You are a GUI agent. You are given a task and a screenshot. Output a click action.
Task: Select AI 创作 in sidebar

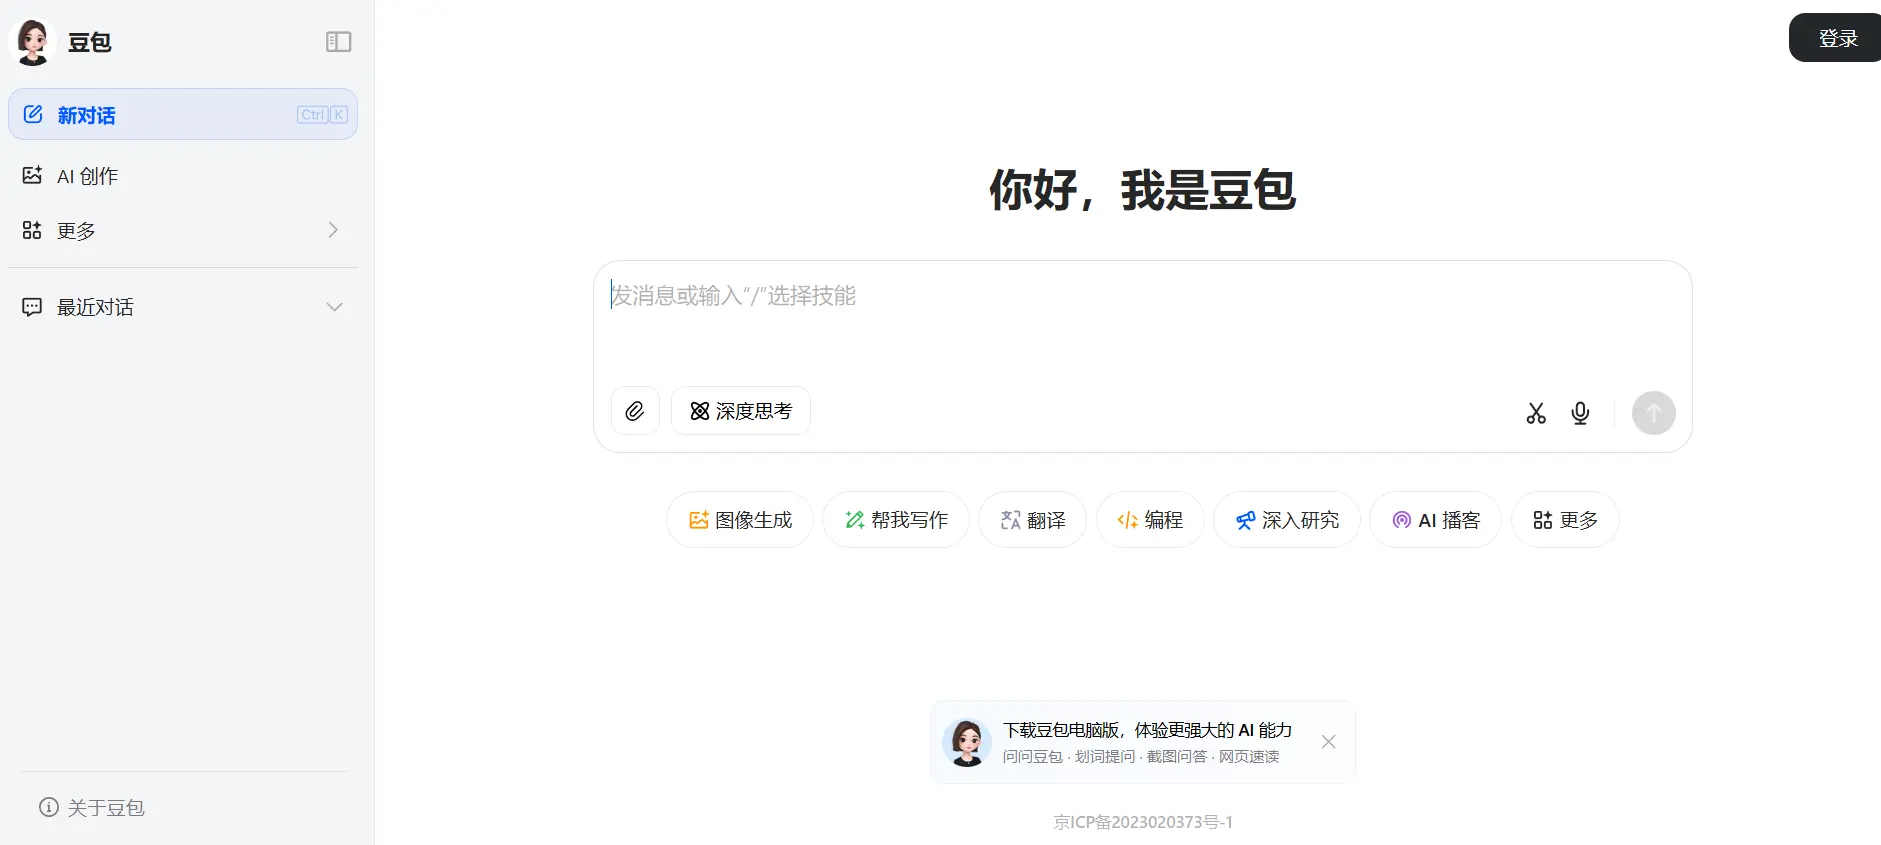(88, 176)
